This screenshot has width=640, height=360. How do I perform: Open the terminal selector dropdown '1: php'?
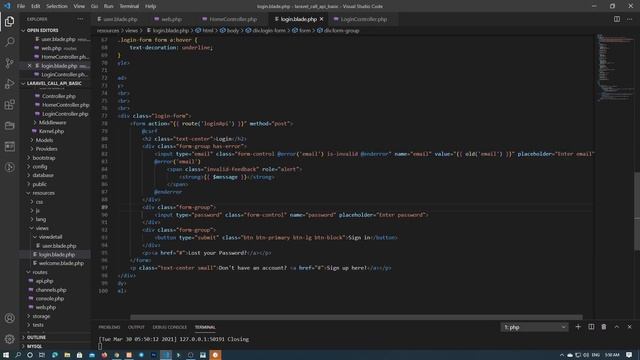pyautogui.click(x=534, y=327)
